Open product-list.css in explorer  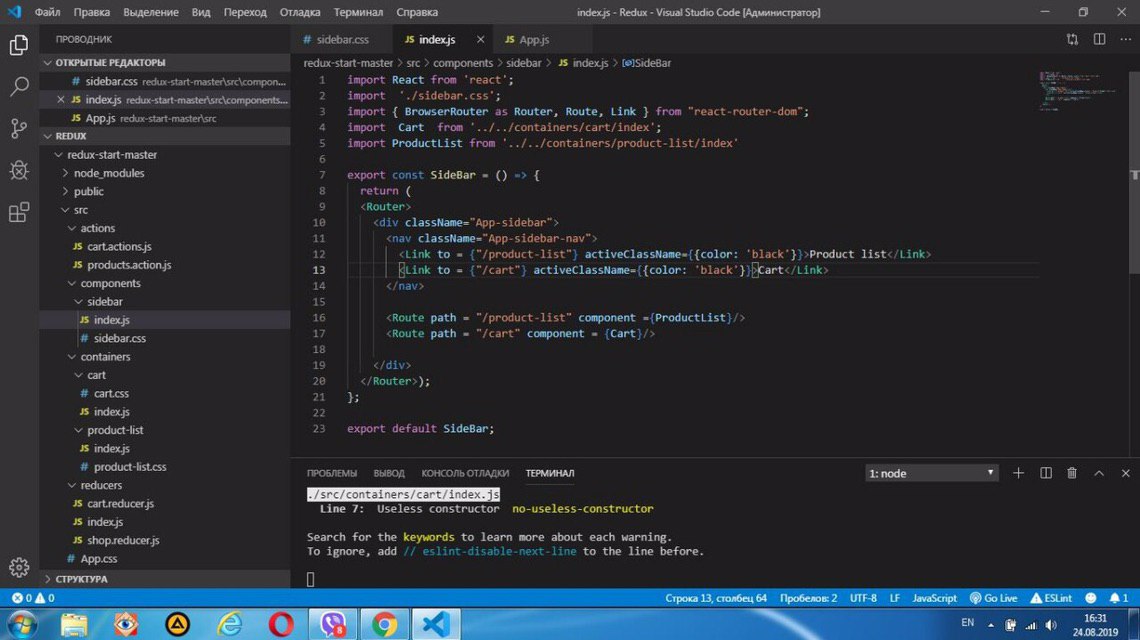tap(129, 466)
